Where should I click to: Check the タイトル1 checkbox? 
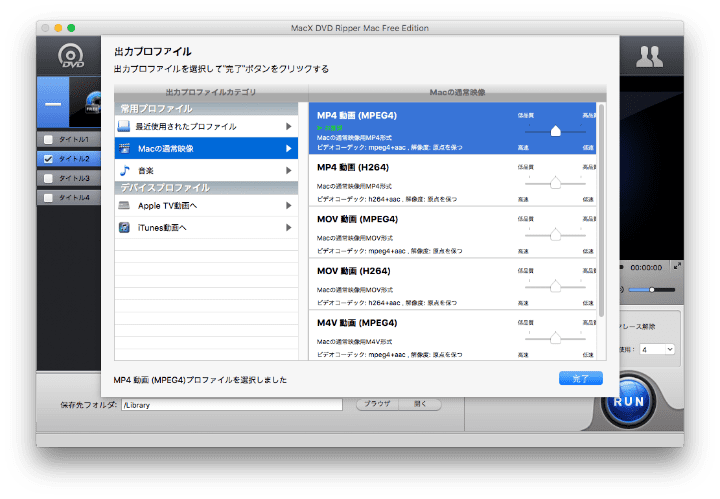click(48, 139)
